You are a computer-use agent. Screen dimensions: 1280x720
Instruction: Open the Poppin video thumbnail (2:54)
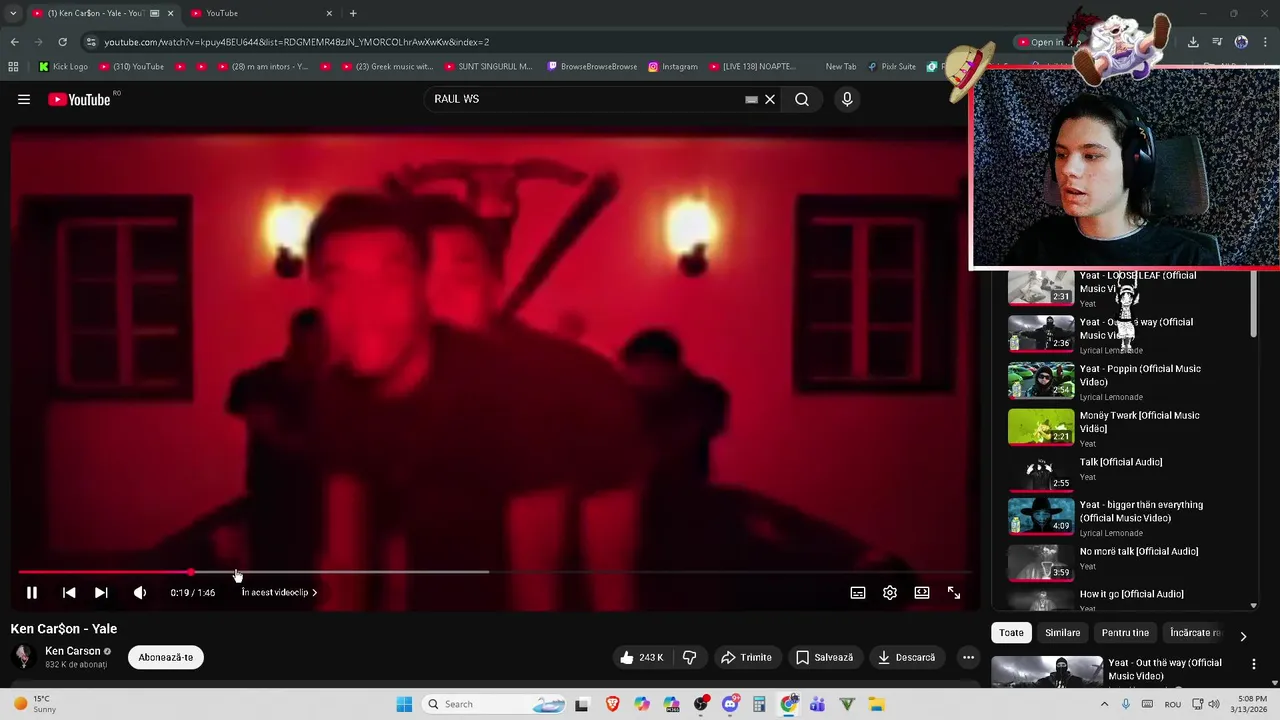(x=1041, y=381)
